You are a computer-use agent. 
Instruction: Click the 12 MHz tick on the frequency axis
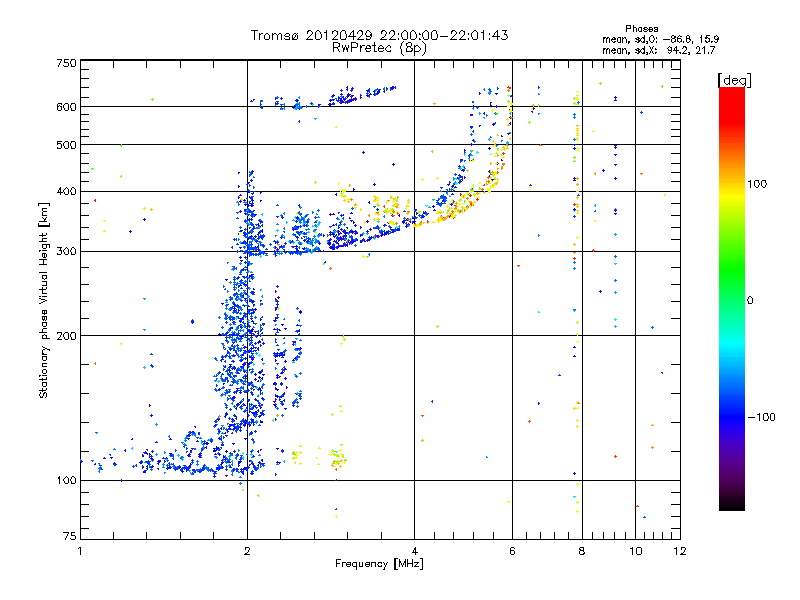pyautogui.click(x=680, y=551)
